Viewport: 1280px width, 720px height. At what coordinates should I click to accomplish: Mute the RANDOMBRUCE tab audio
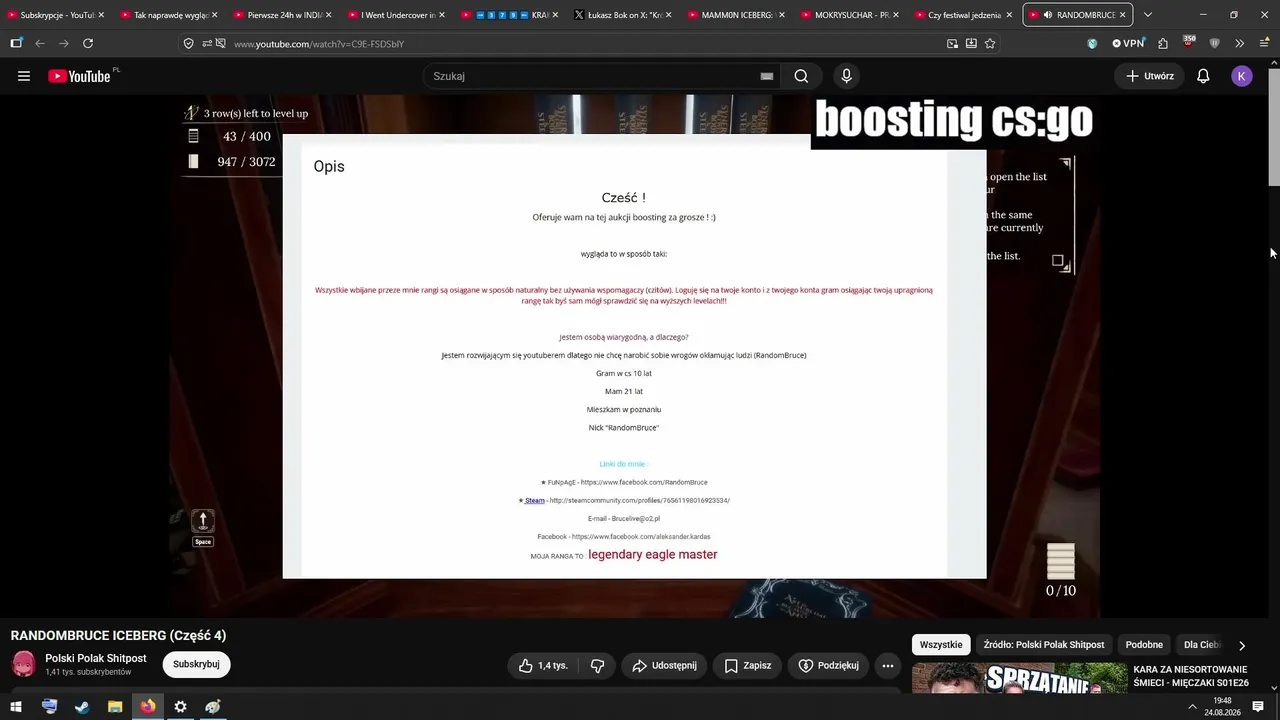point(1046,15)
